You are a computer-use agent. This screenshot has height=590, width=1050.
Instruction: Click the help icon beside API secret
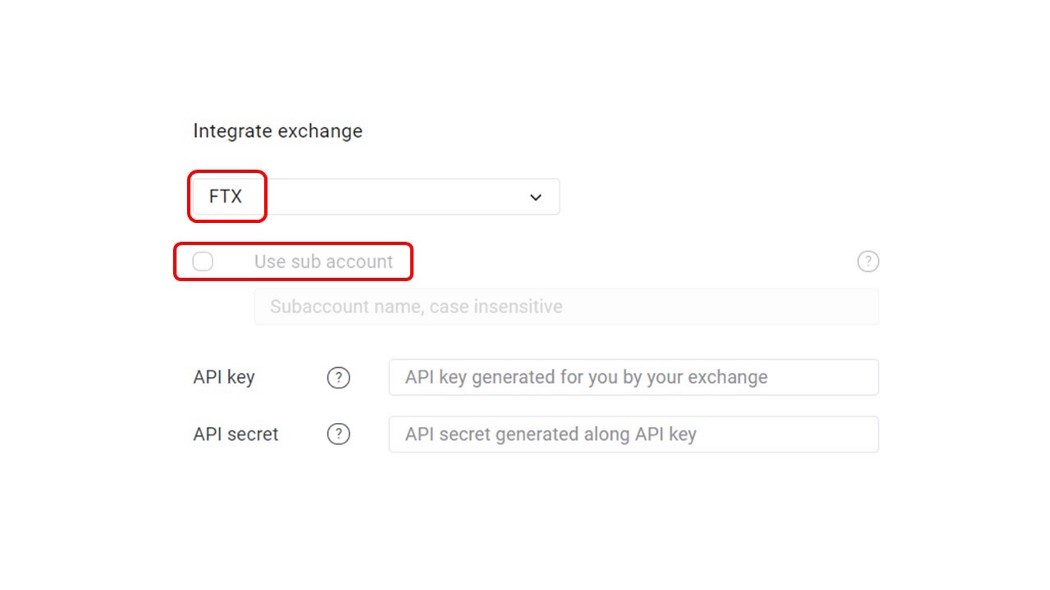338,434
